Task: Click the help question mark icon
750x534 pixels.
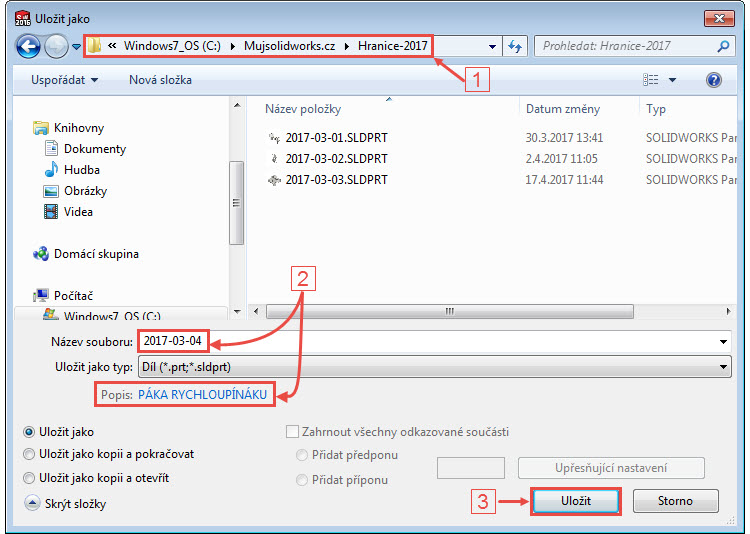Action: click(x=714, y=80)
